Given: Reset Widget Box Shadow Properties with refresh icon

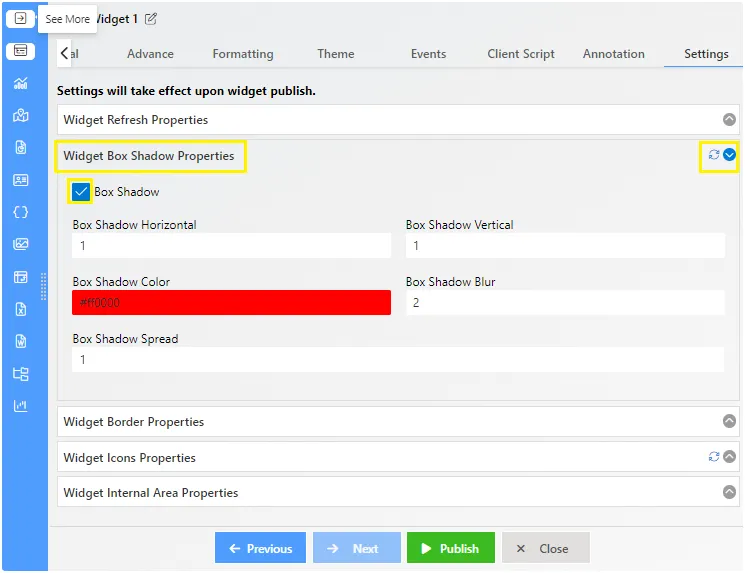Looking at the screenshot, I should coord(714,155).
